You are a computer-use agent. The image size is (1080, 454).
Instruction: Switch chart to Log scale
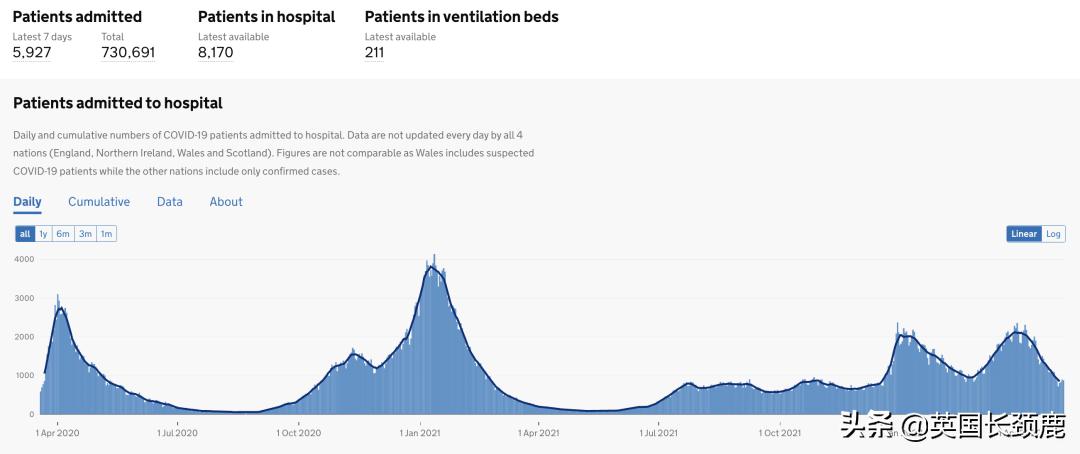(x=1053, y=234)
